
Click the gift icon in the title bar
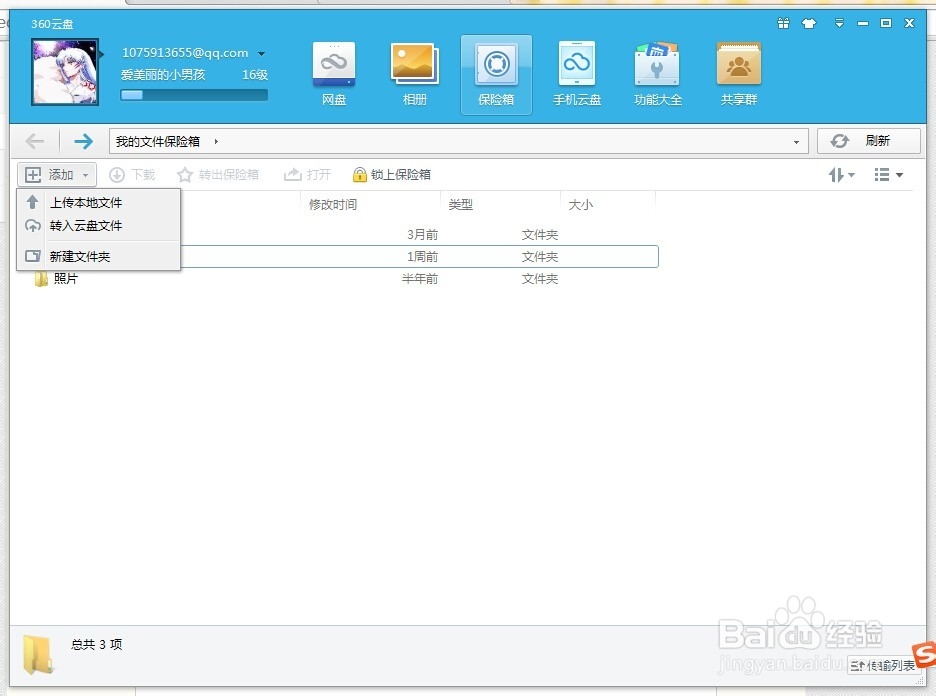pyautogui.click(x=783, y=22)
